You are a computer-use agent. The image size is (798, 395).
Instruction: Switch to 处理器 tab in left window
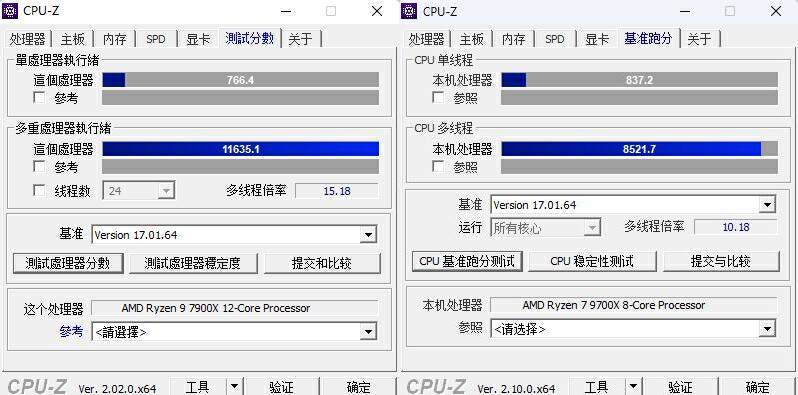click(x=27, y=39)
